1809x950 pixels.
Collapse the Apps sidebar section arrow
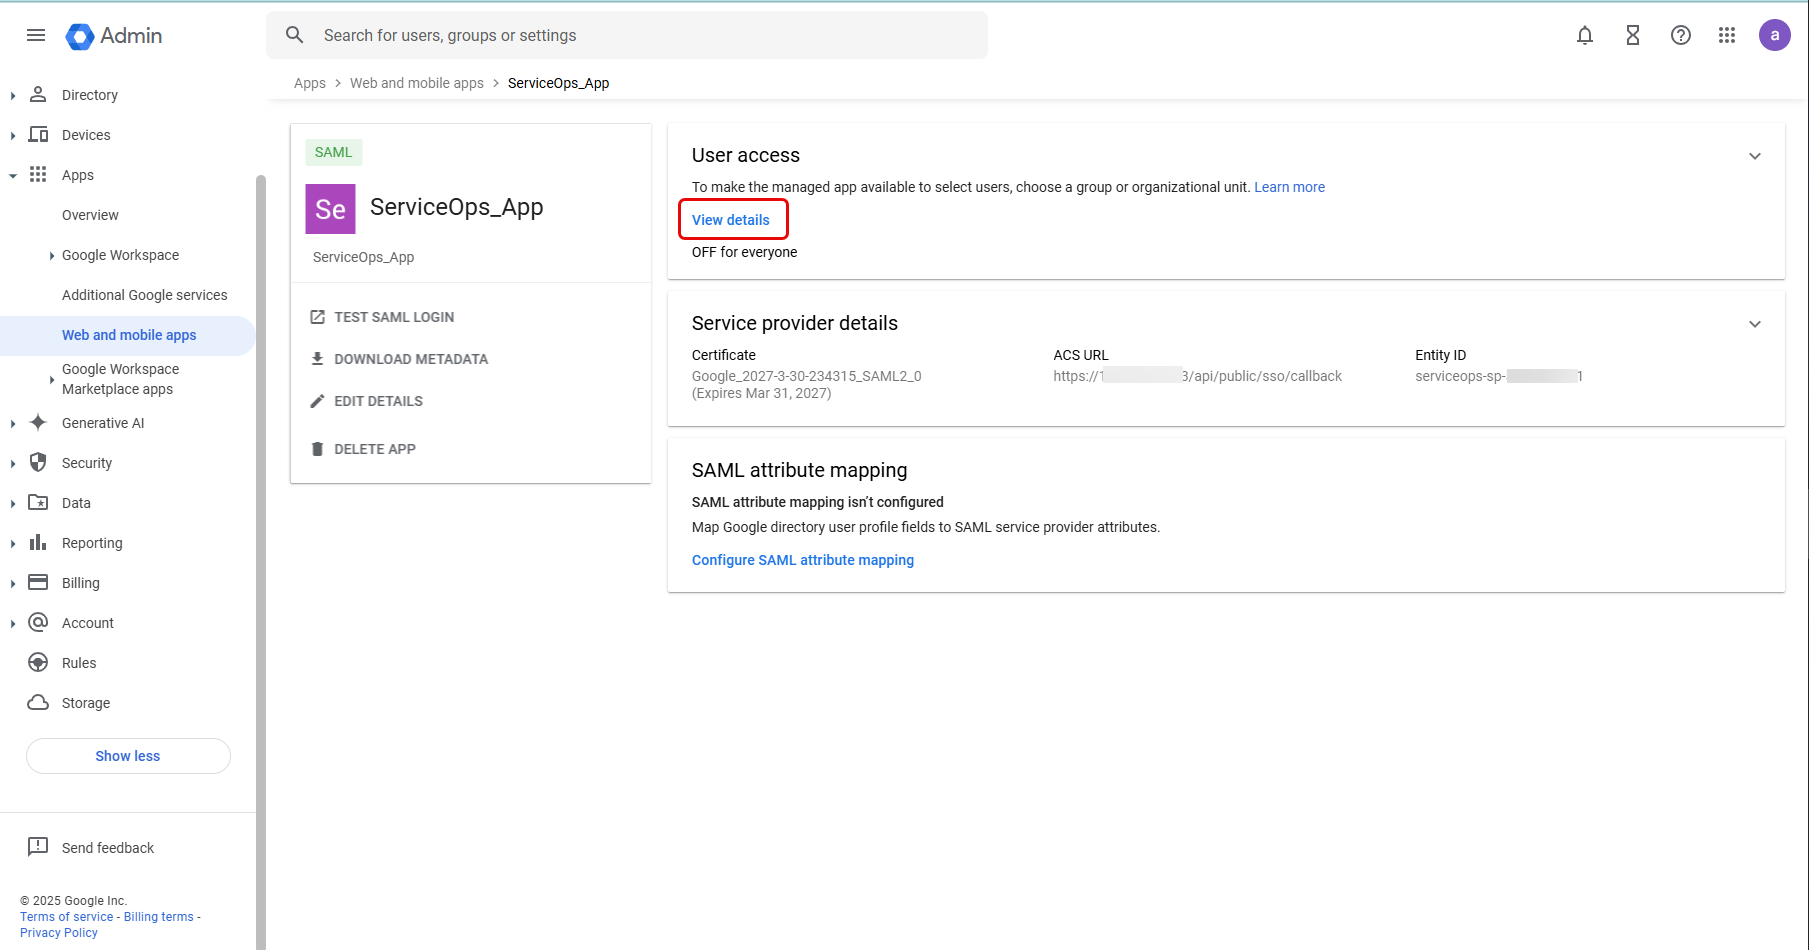click(x=13, y=176)
